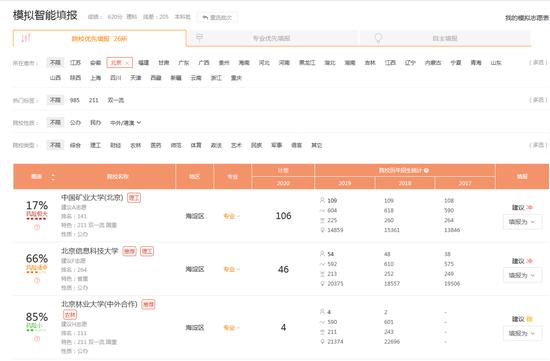Filter school type by 理工

95,145
